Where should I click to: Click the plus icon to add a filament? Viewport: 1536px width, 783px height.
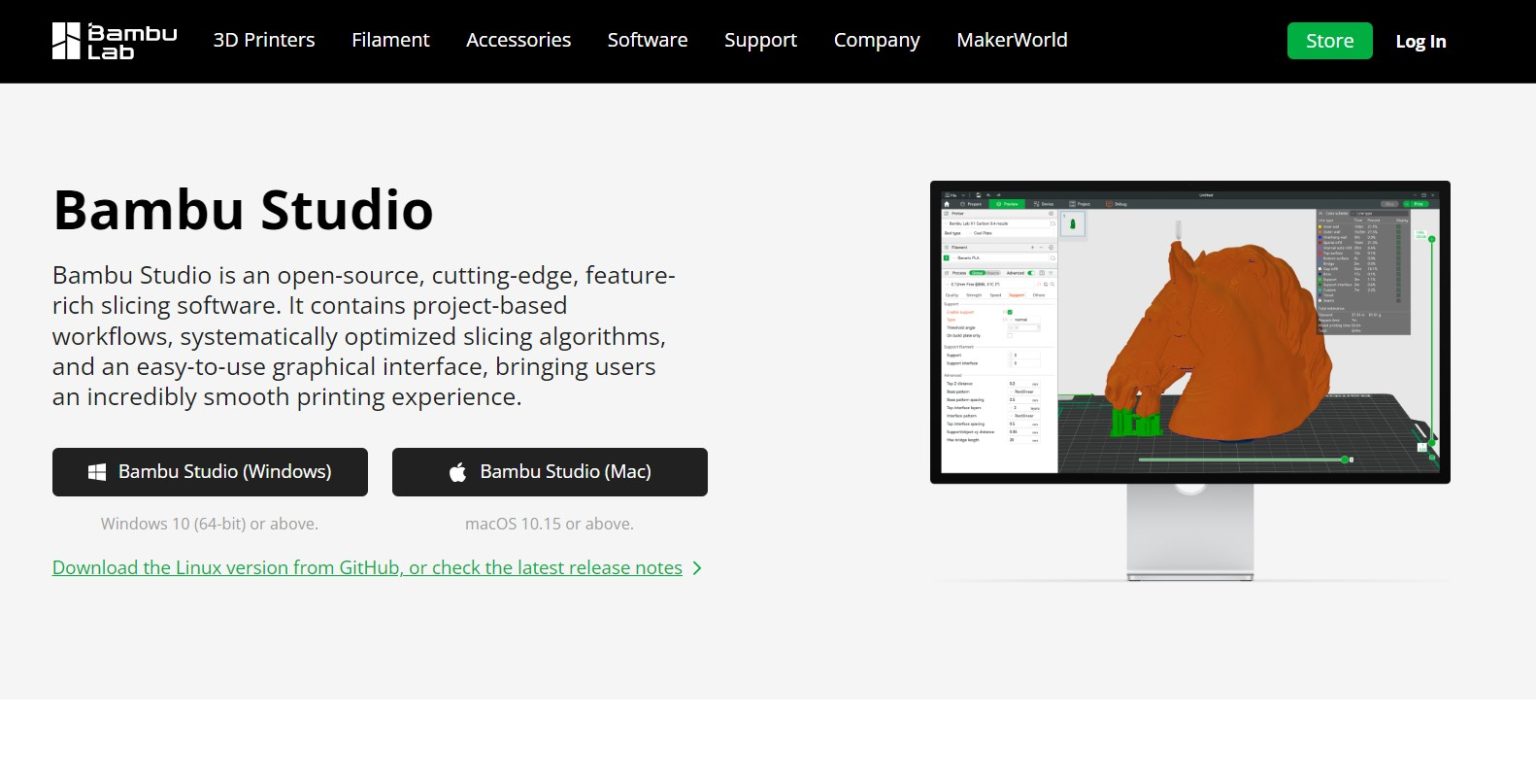coord(1032,247)
